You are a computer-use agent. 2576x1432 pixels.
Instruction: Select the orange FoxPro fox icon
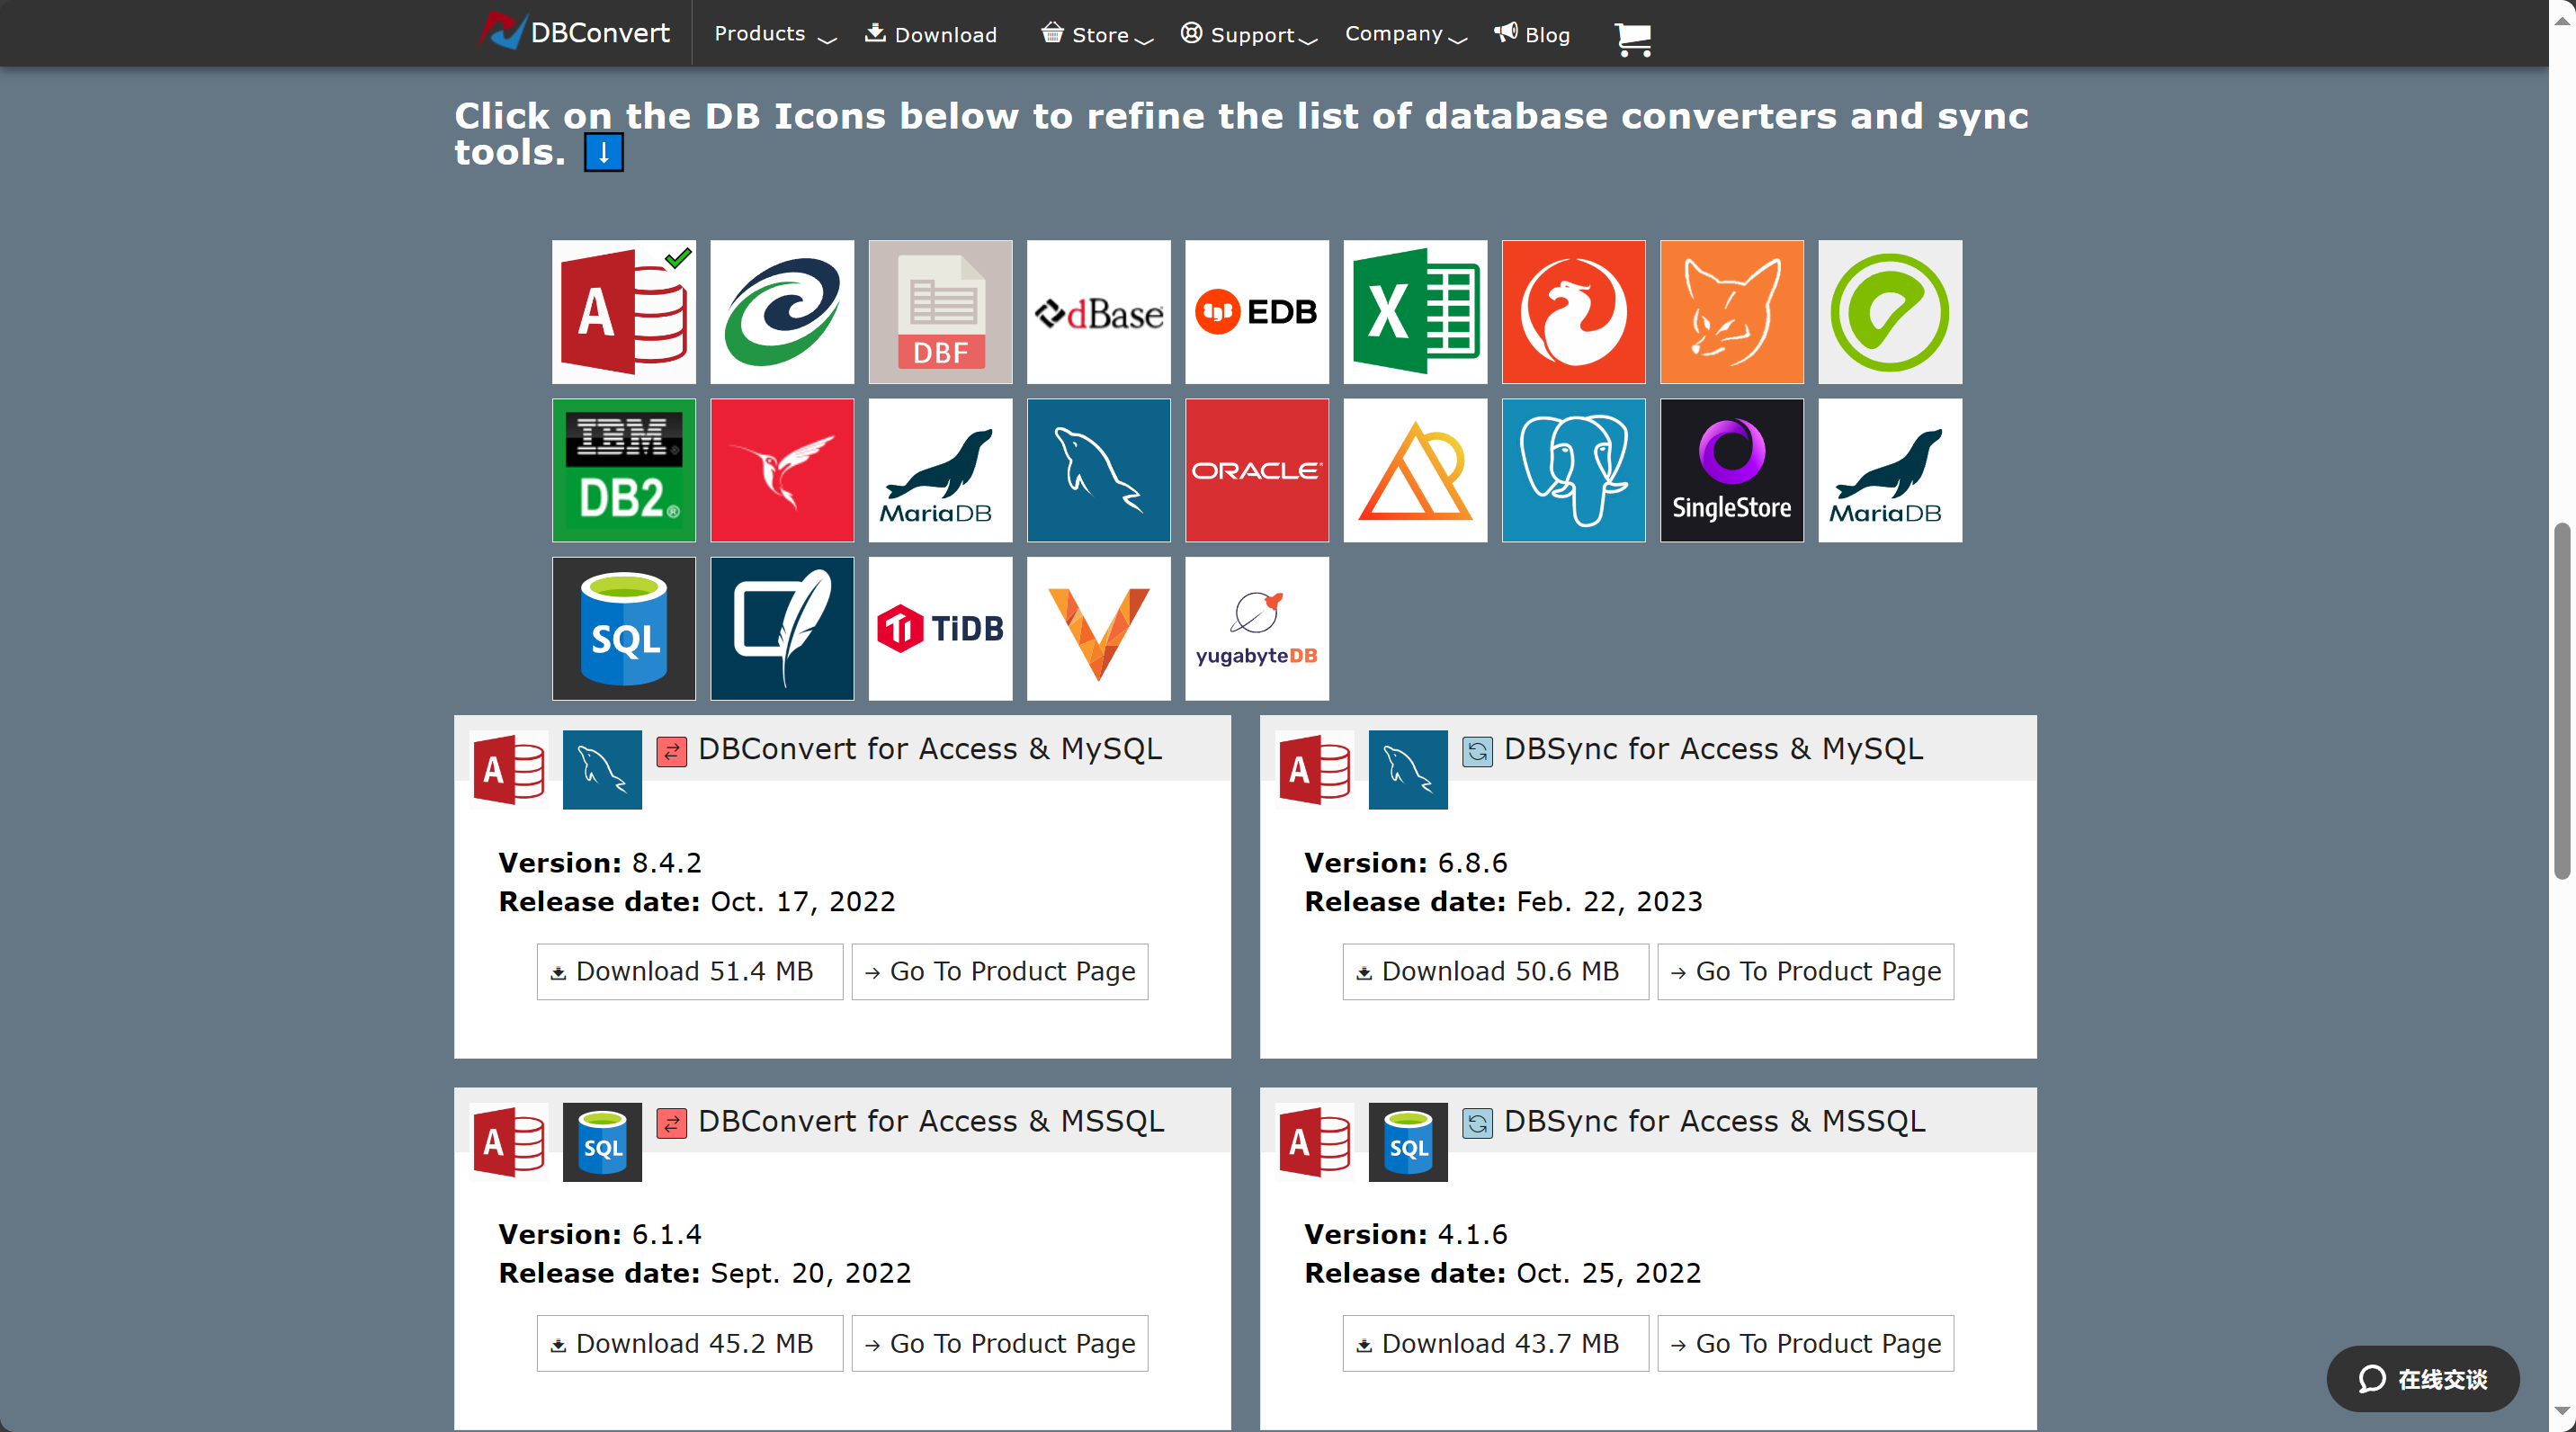coord(1732,312)
